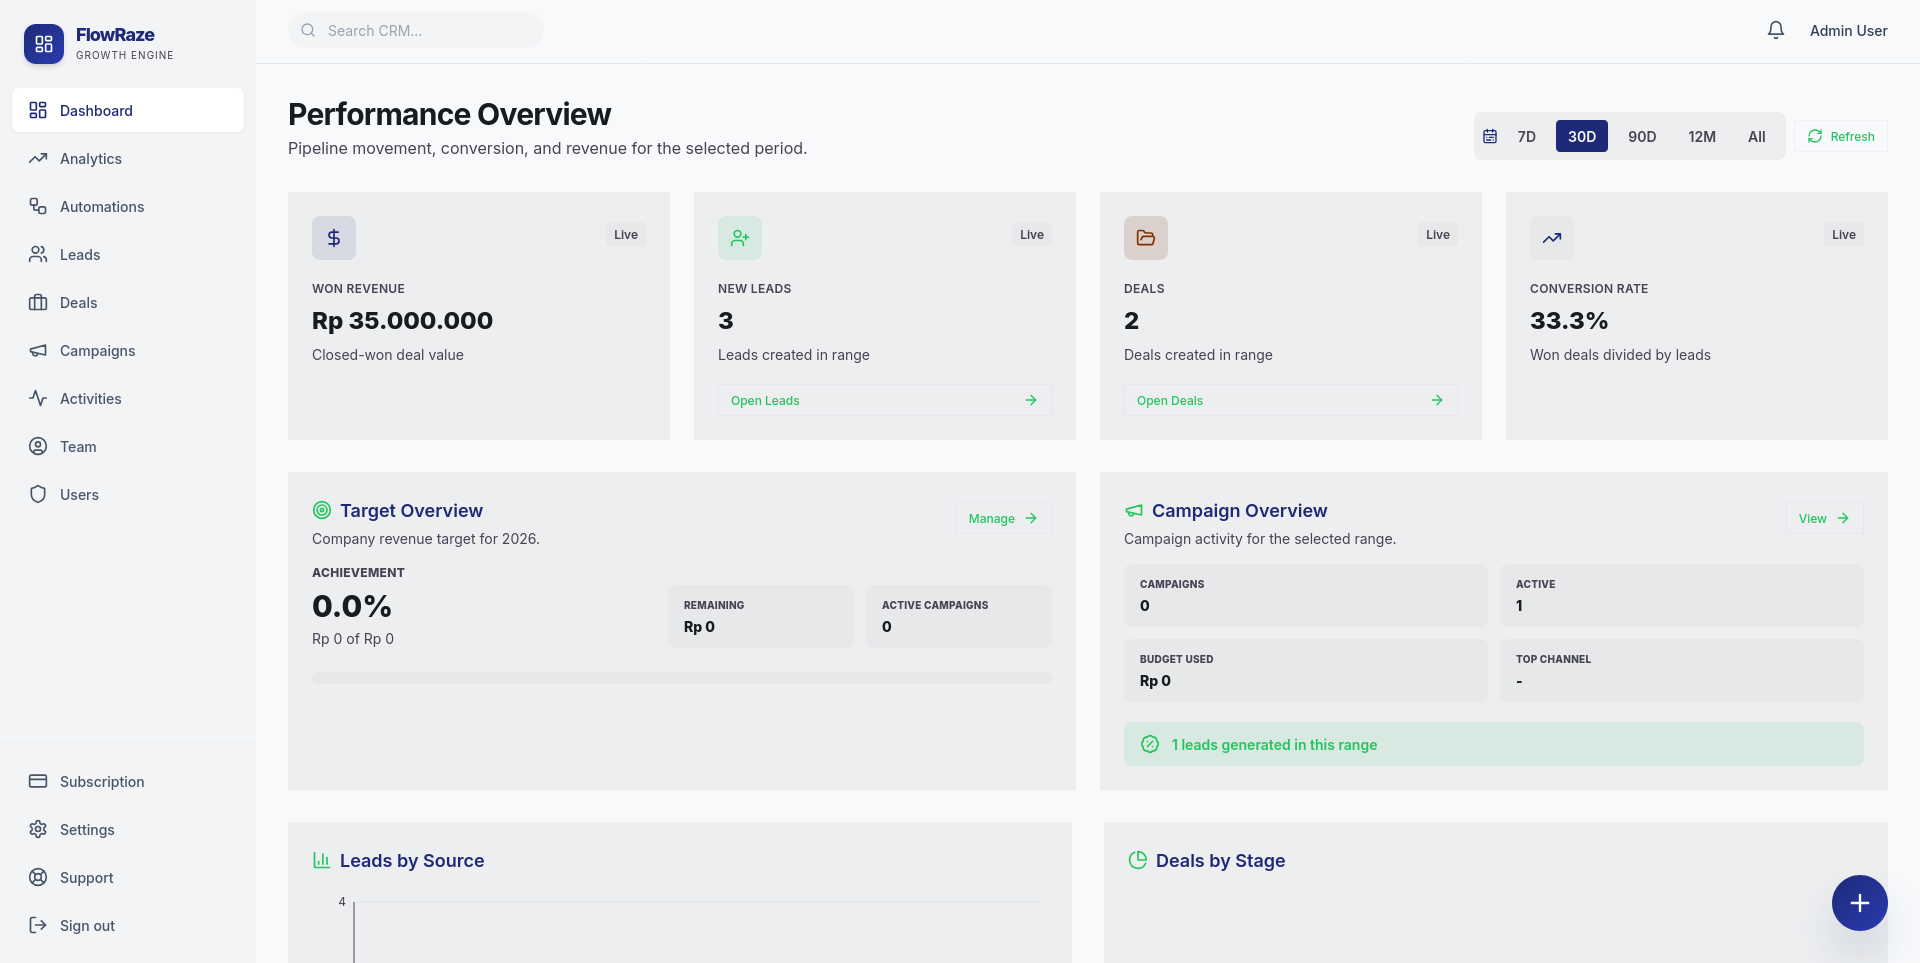Click the 33.3% conversion rate value
The width and height of the screenshot is (1920, 963).
(1569, 320)
